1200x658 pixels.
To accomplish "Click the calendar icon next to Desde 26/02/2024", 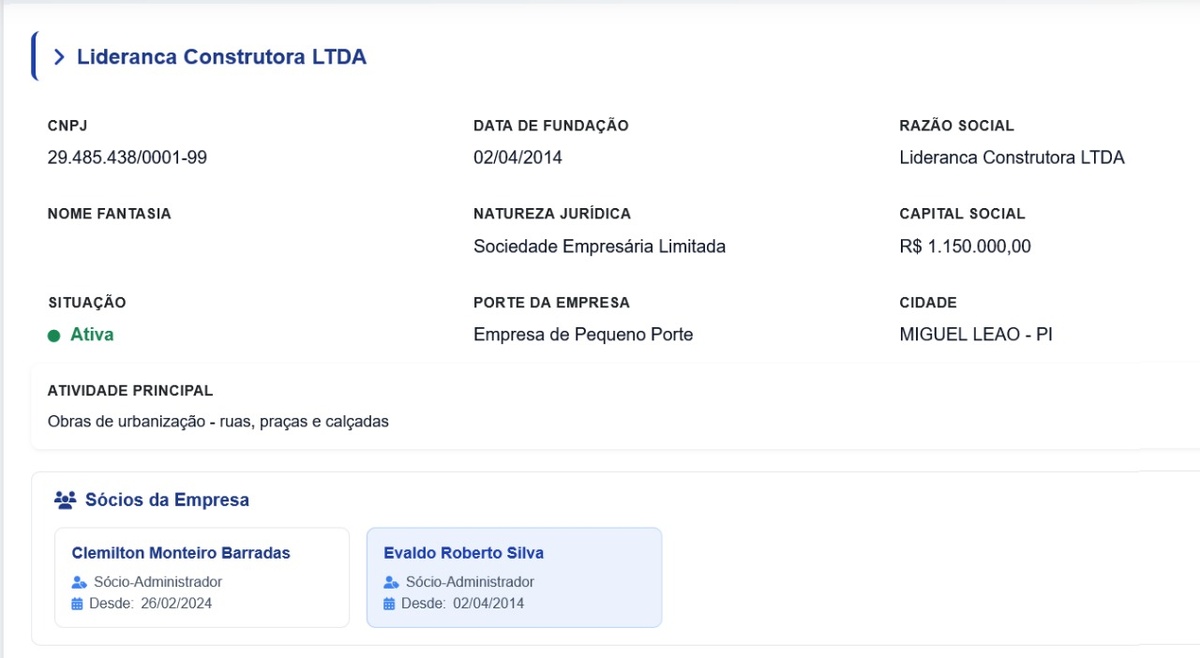I will tap(78, 603).
